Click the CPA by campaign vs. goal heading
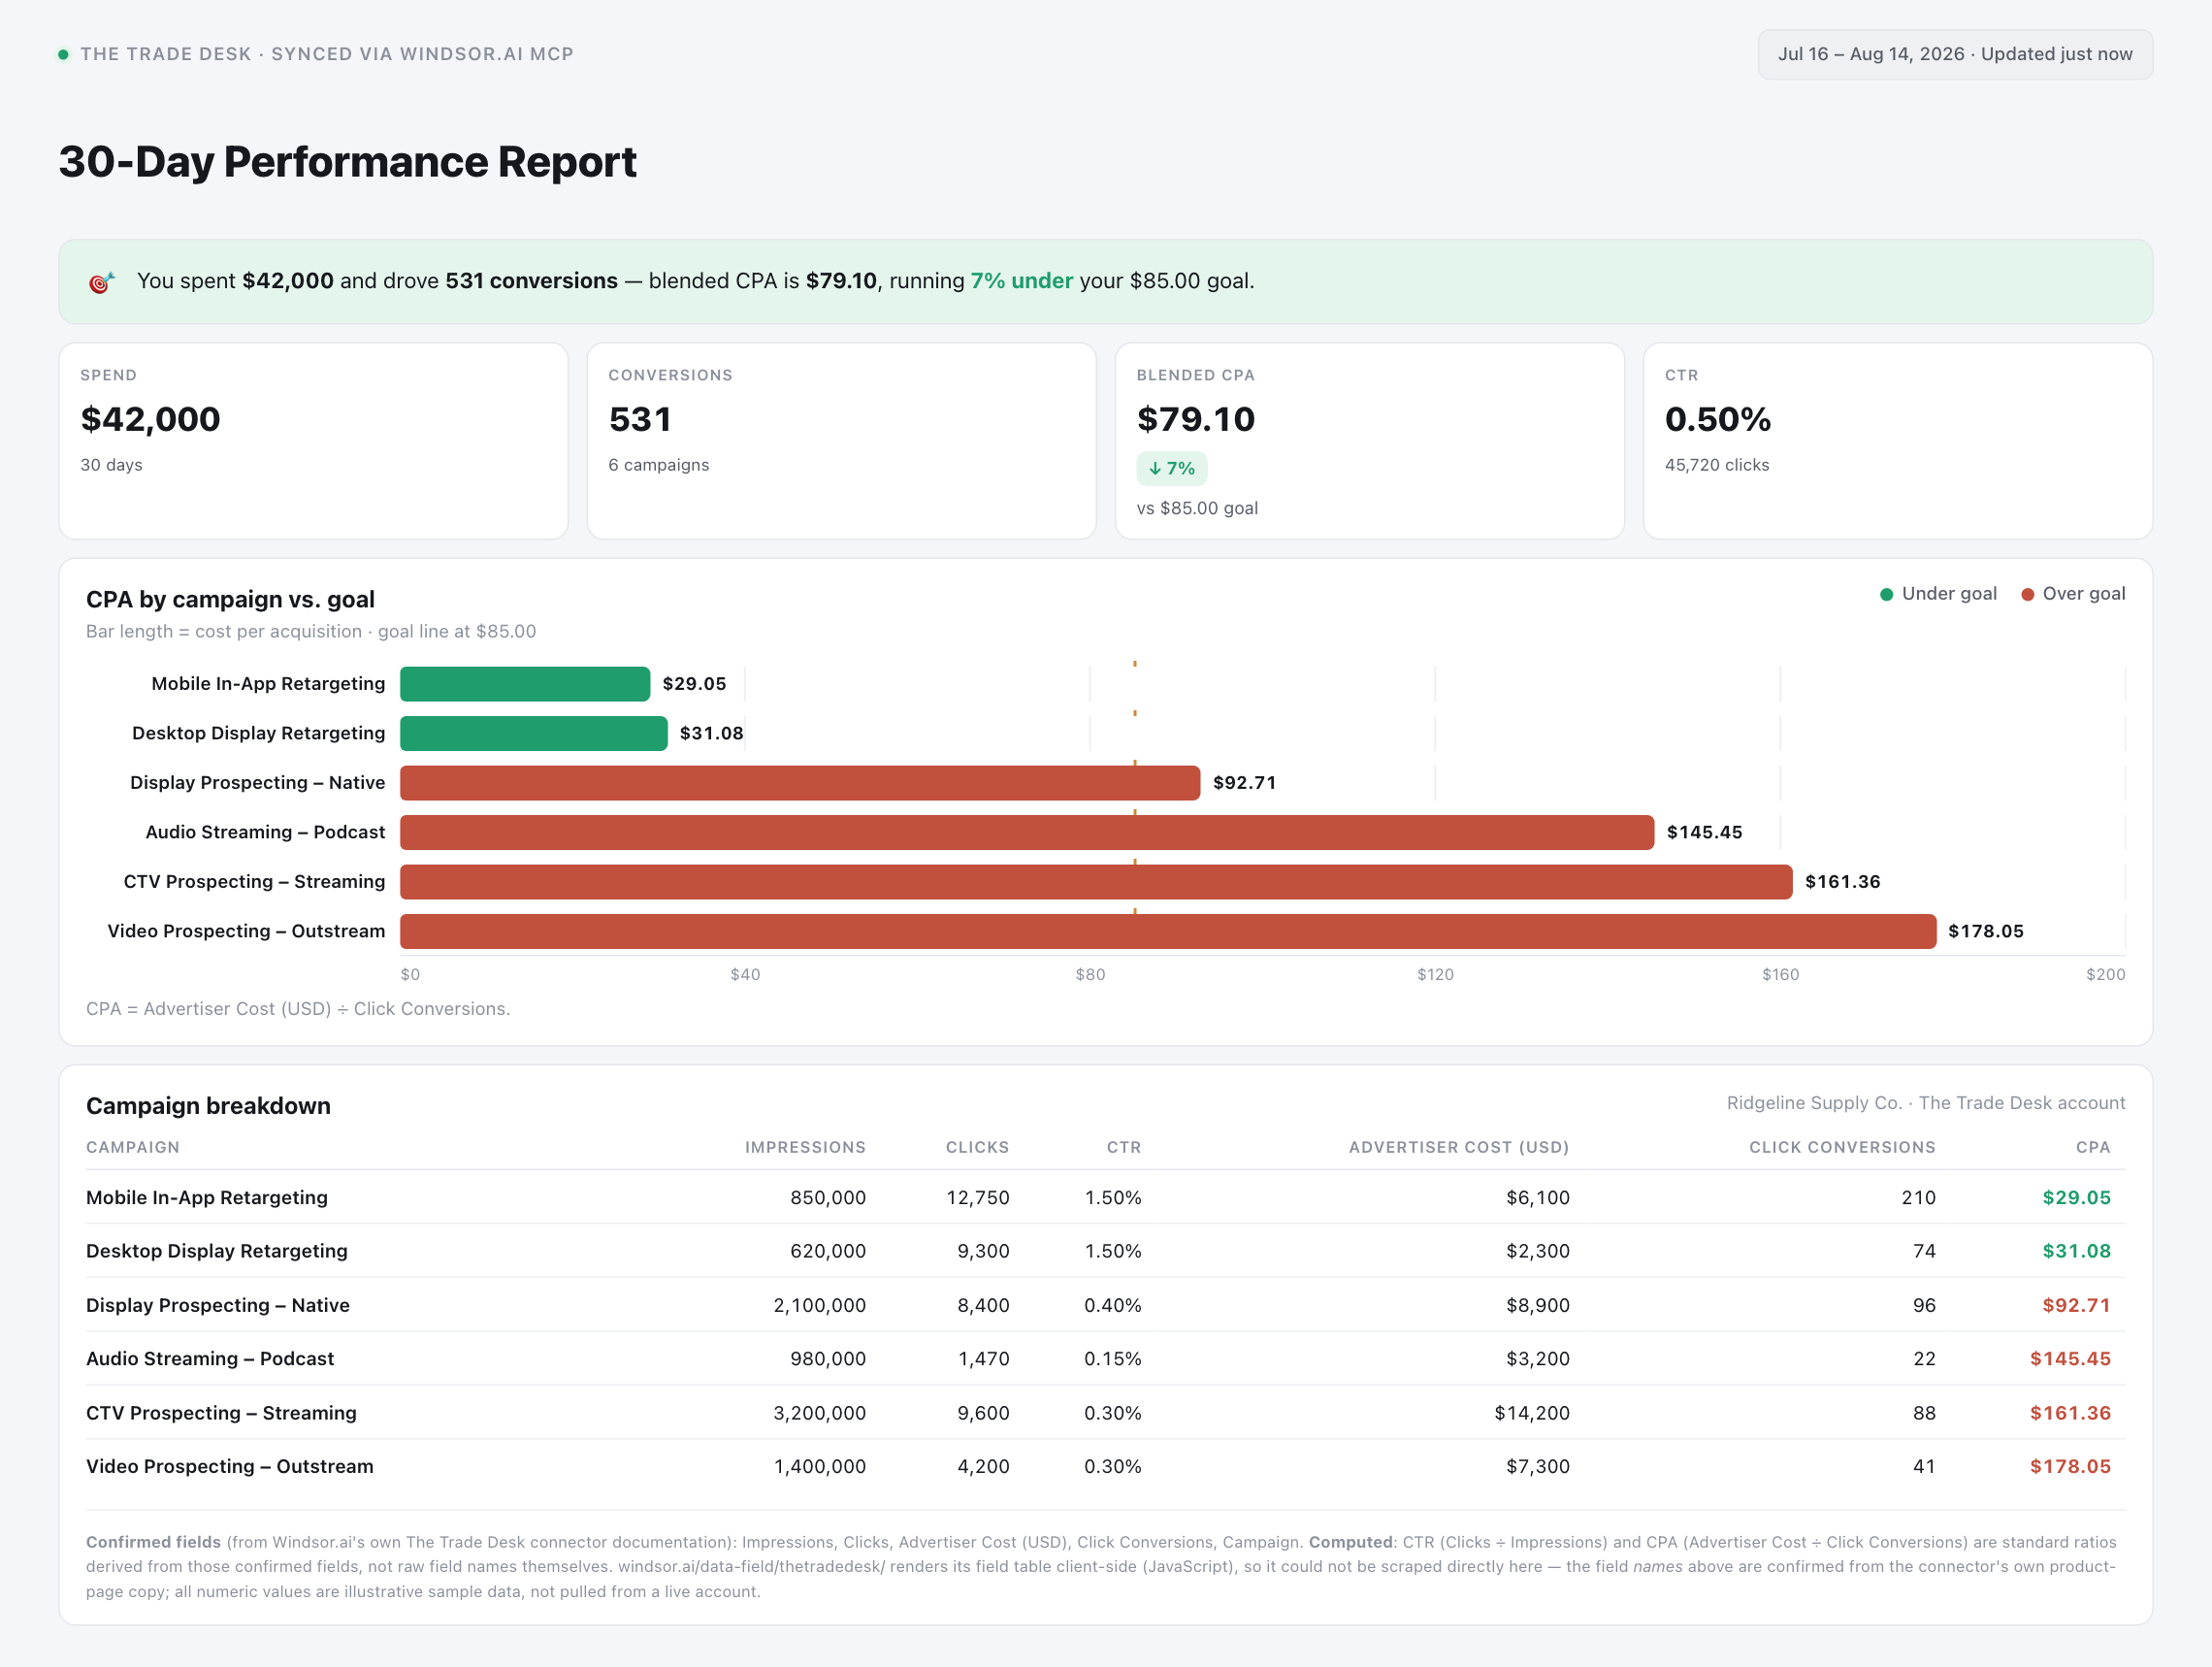 [230, 599]
